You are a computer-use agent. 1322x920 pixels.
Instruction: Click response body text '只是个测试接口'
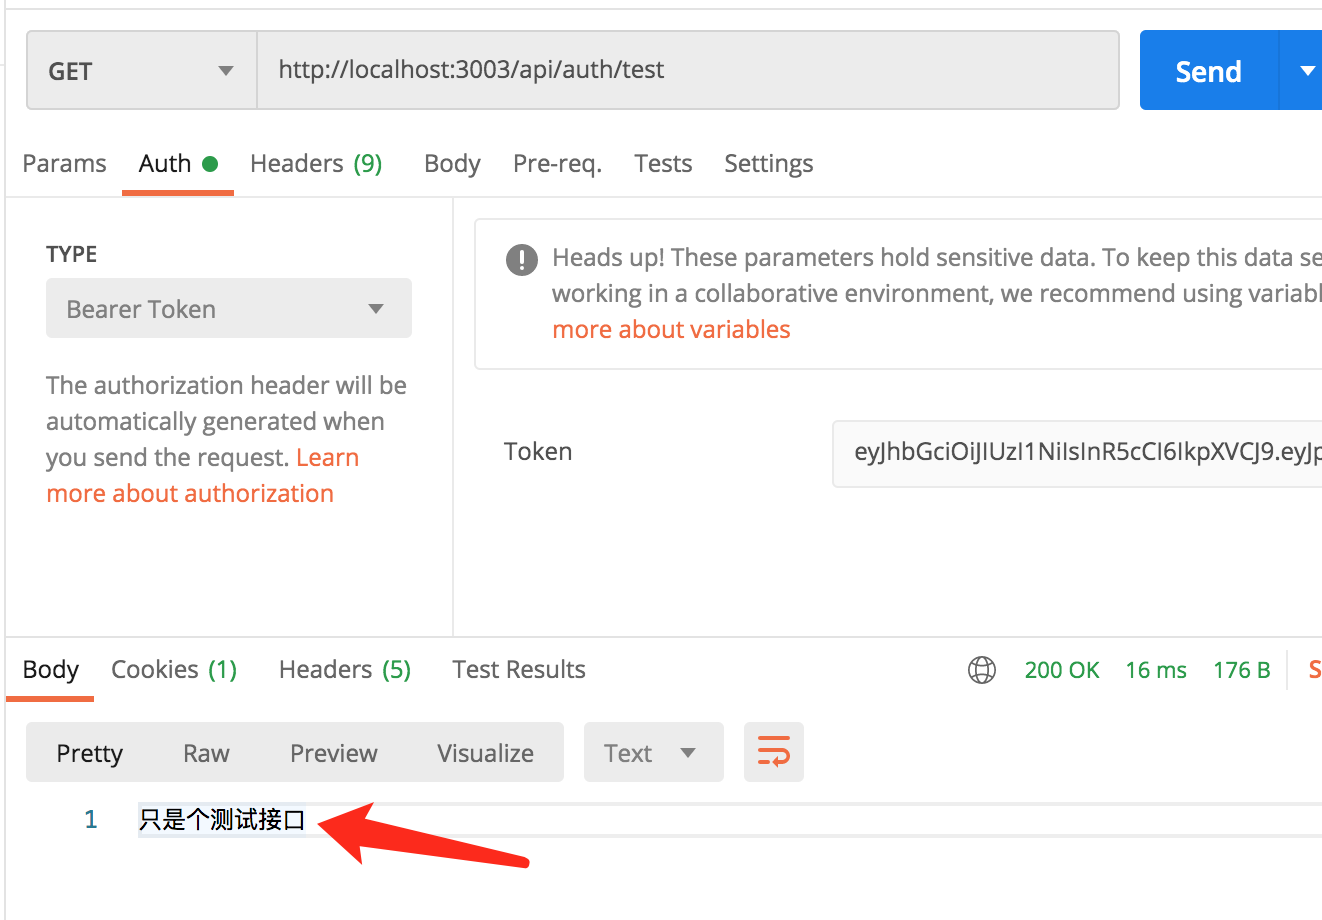click(222, 820)
